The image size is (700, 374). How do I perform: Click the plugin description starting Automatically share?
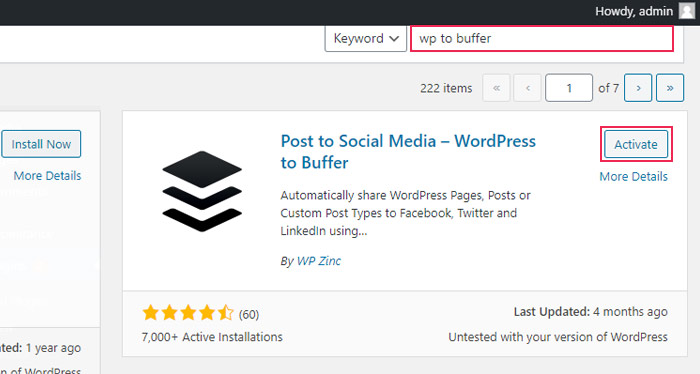[405, 213]
